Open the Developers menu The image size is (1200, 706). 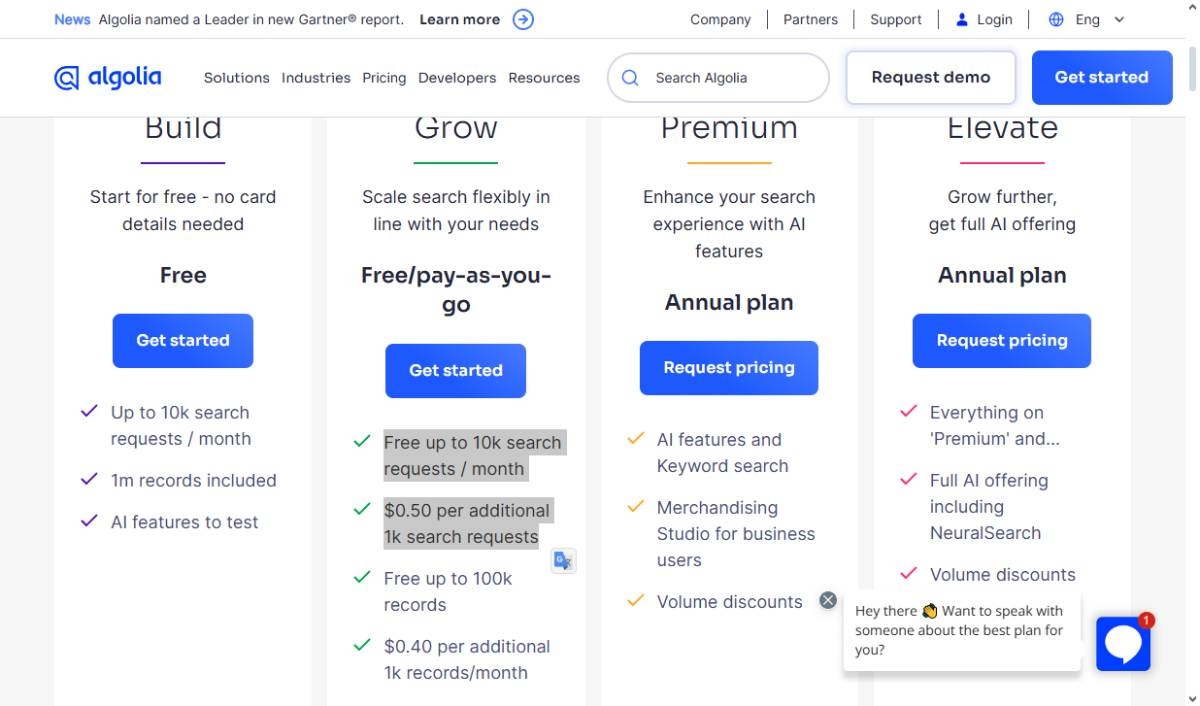pos(457,78)
